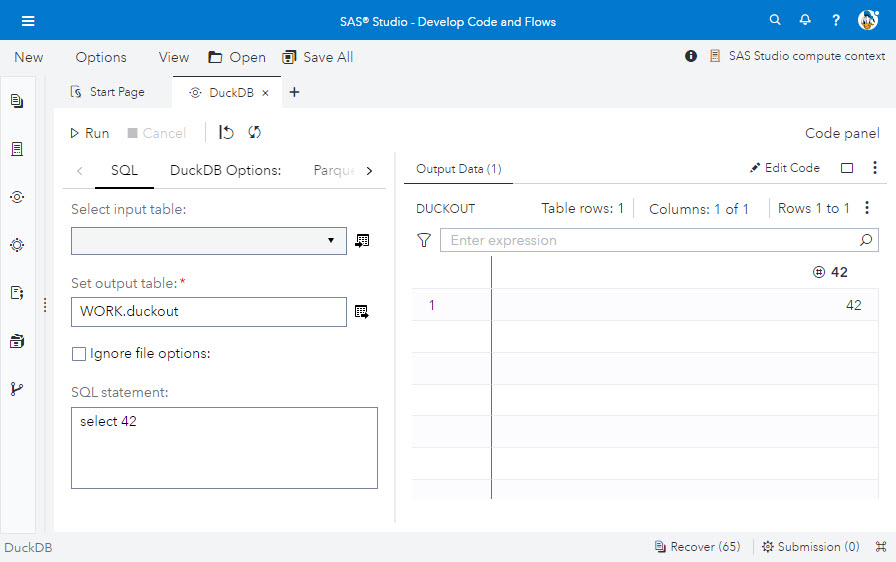Select row 1 cell value 42

coord(685,305)
